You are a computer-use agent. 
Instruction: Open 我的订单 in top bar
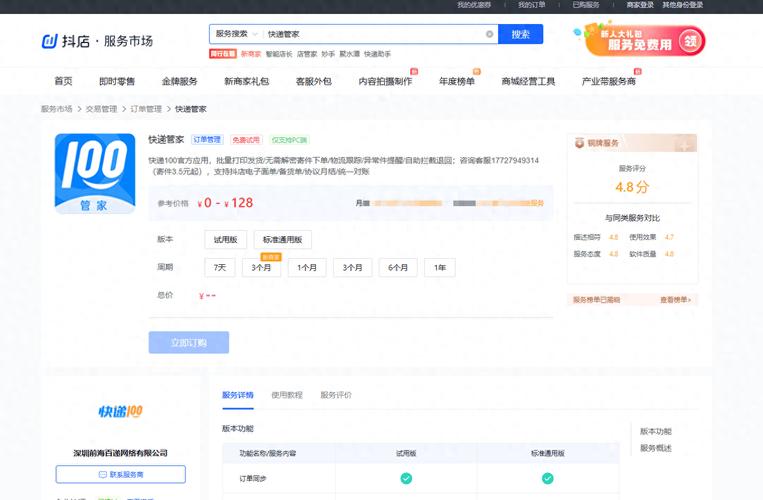pyautogui.click(x=531, y=5)
